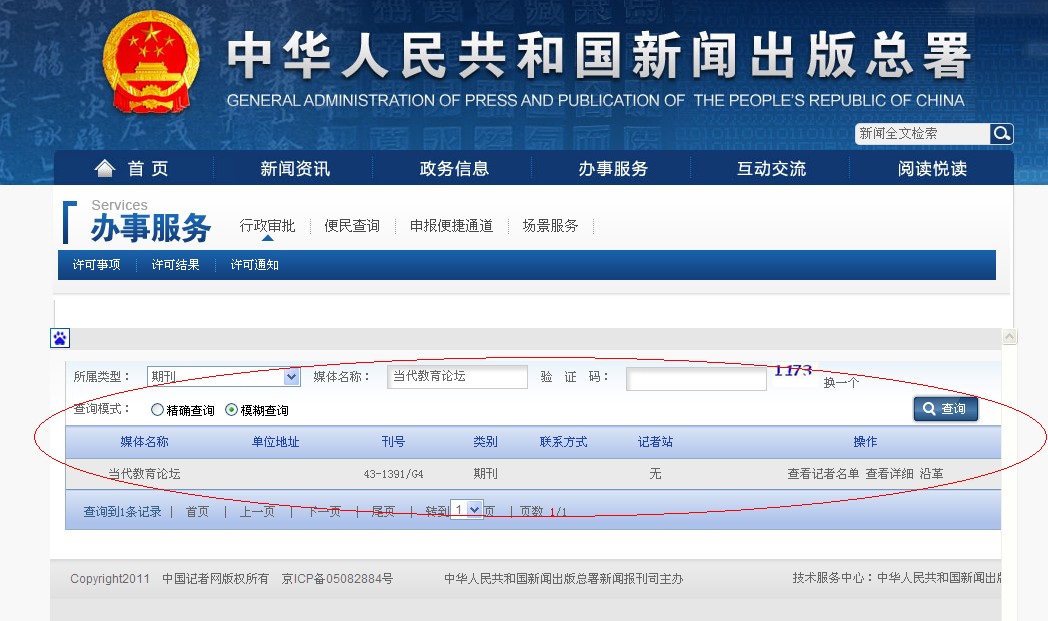The width and height of the screenshot is (1048, 621).
Task: Click the 查看详细 link
Action: coord(889,474)
